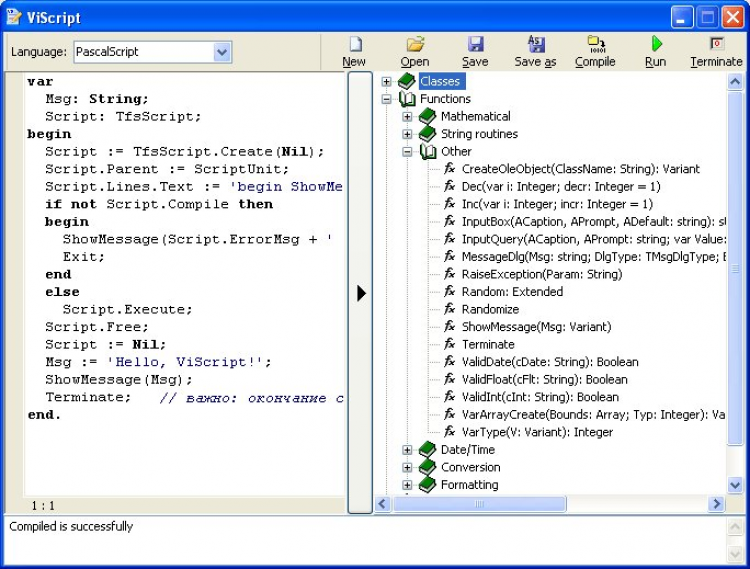This screenshot has width=750, height=569.
Task: Expand the Formatting node
Action: point(407,485)
